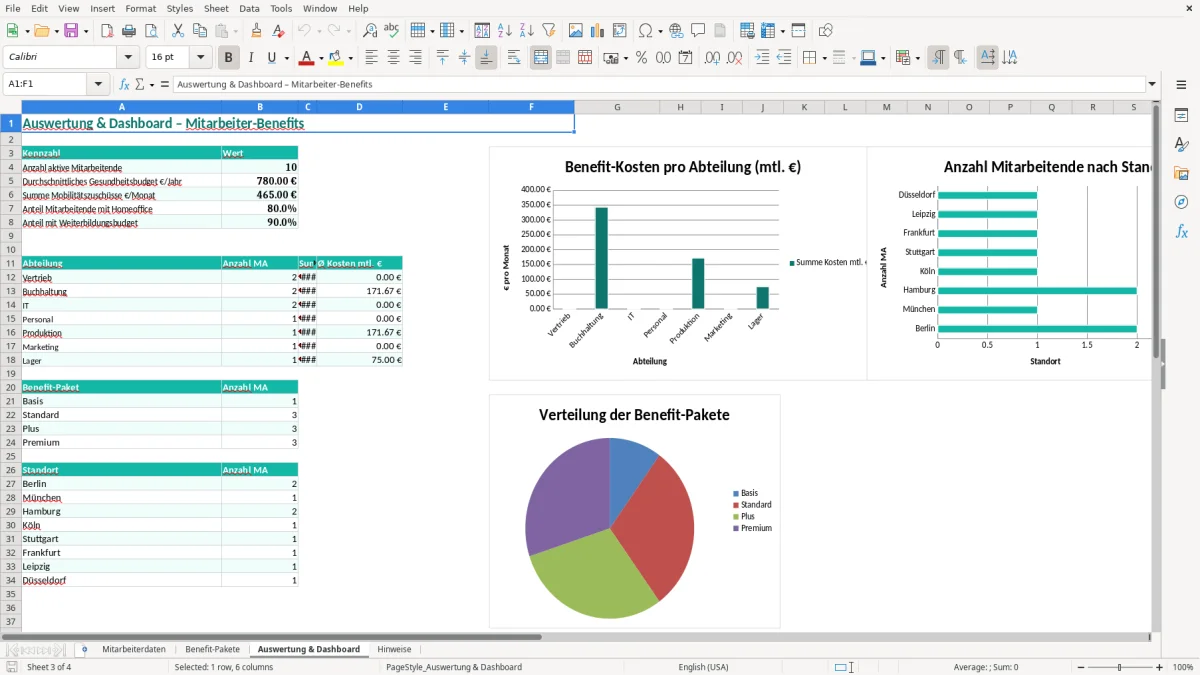Viewport: 1200px width, 675px height.
Task: Toggle Bold formatting
Action: 229,58
